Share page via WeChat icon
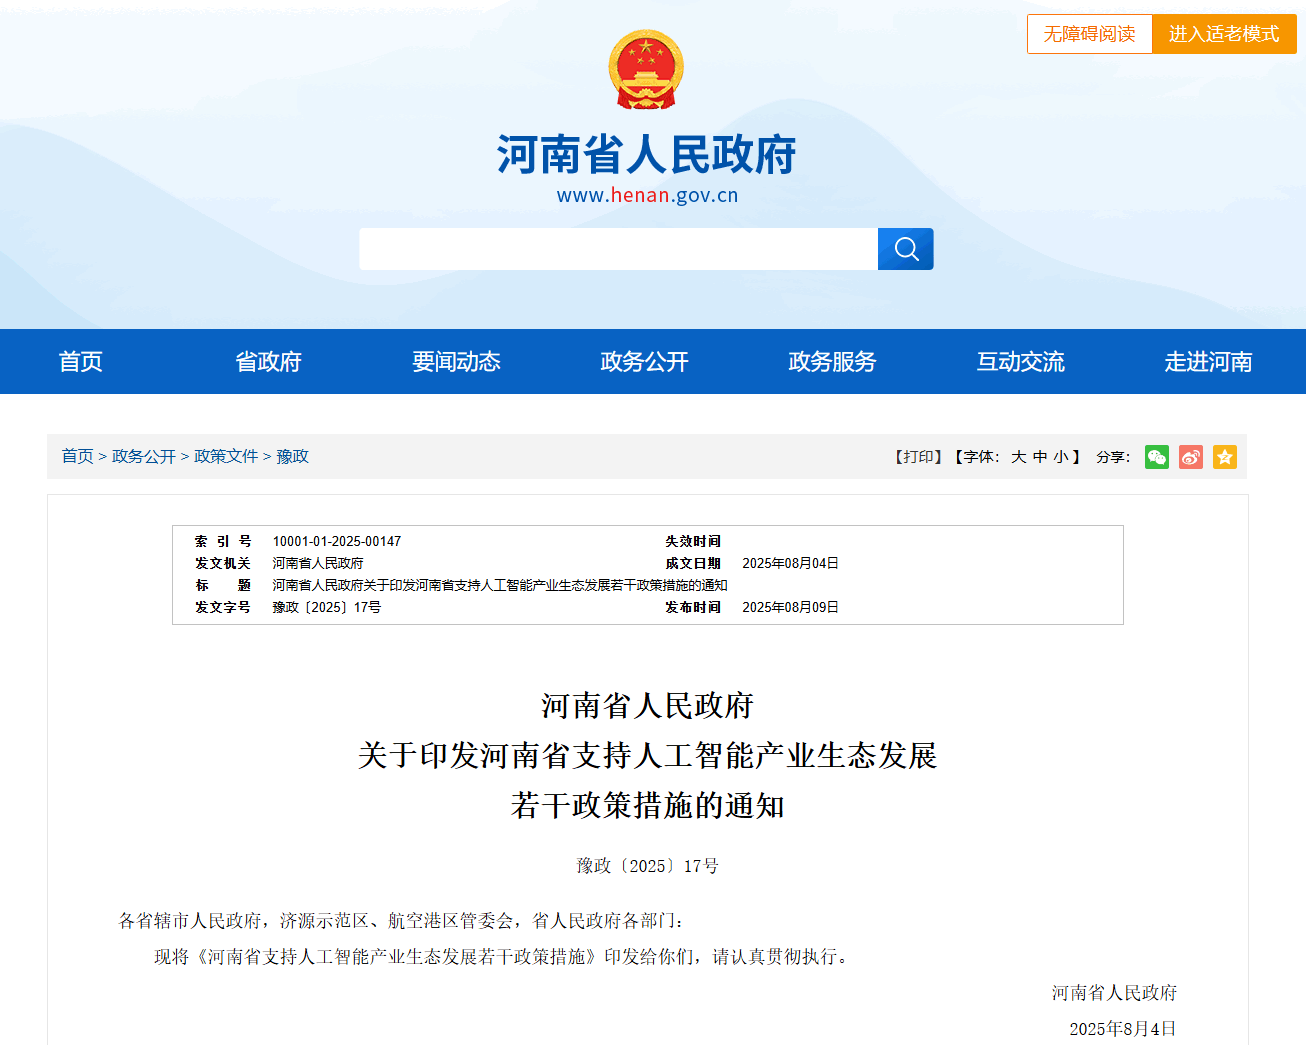The height and width of the screenshot is (1045, 1306). pyautogui.click(x=1156, y=457)
